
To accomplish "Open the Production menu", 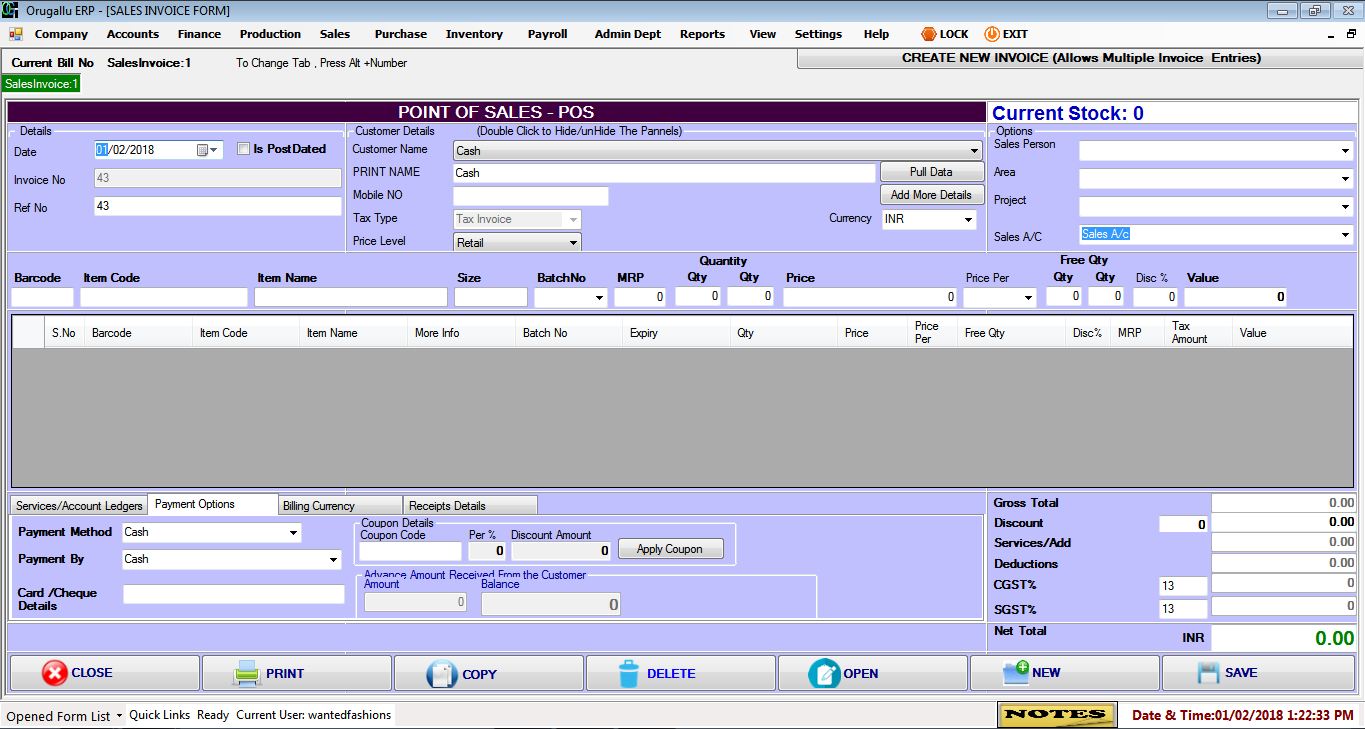I will coord(270,34).
